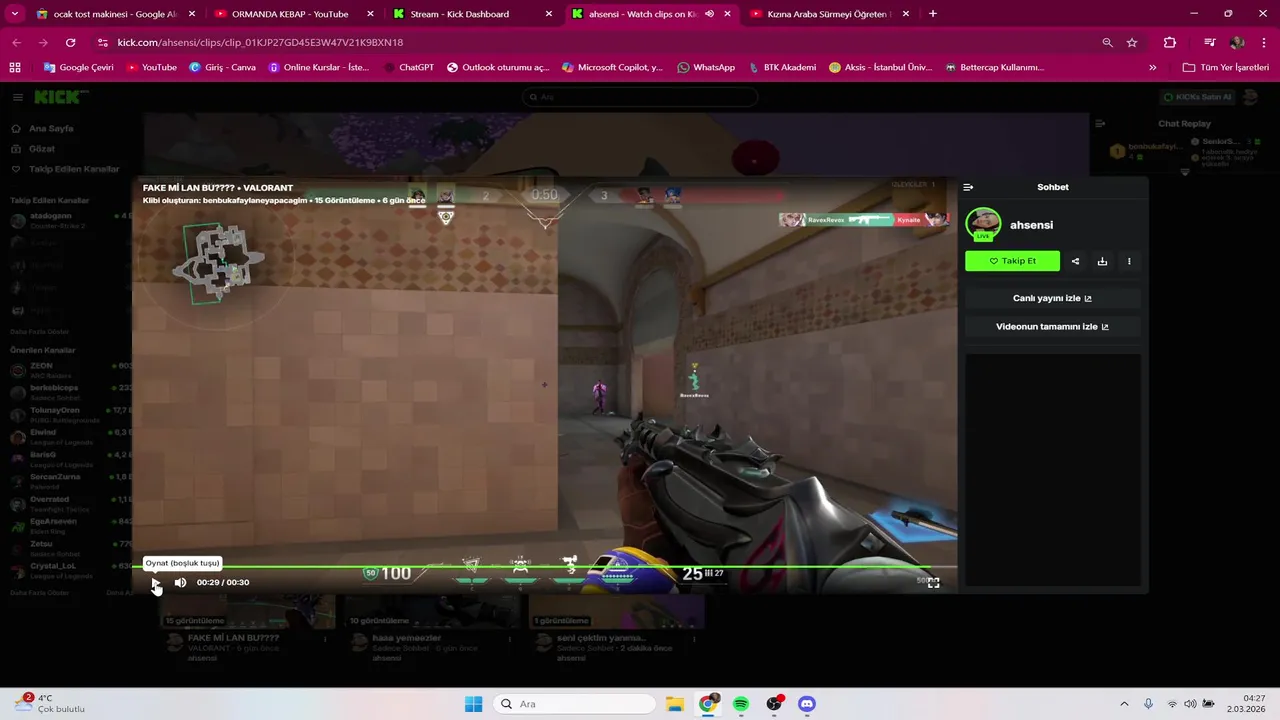
Task: Open Chrome profile avatar
Action: tap(1237, 42)
